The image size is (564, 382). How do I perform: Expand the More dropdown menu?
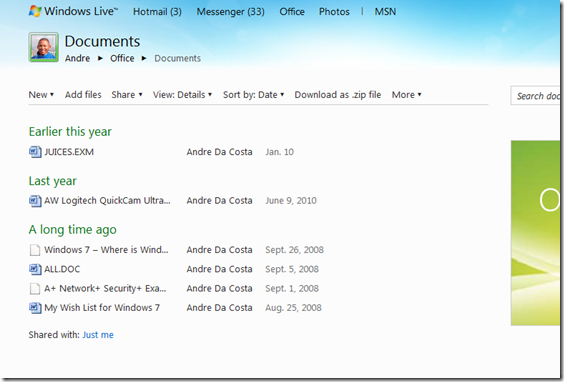[x=406, y=95]
